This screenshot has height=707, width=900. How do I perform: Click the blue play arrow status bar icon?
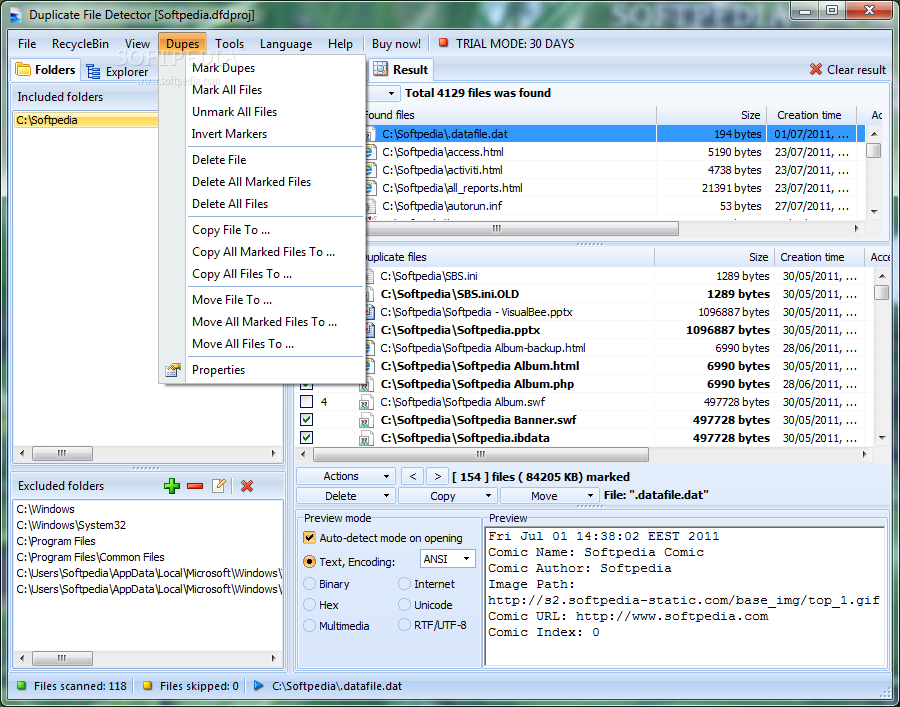point(258,685)
